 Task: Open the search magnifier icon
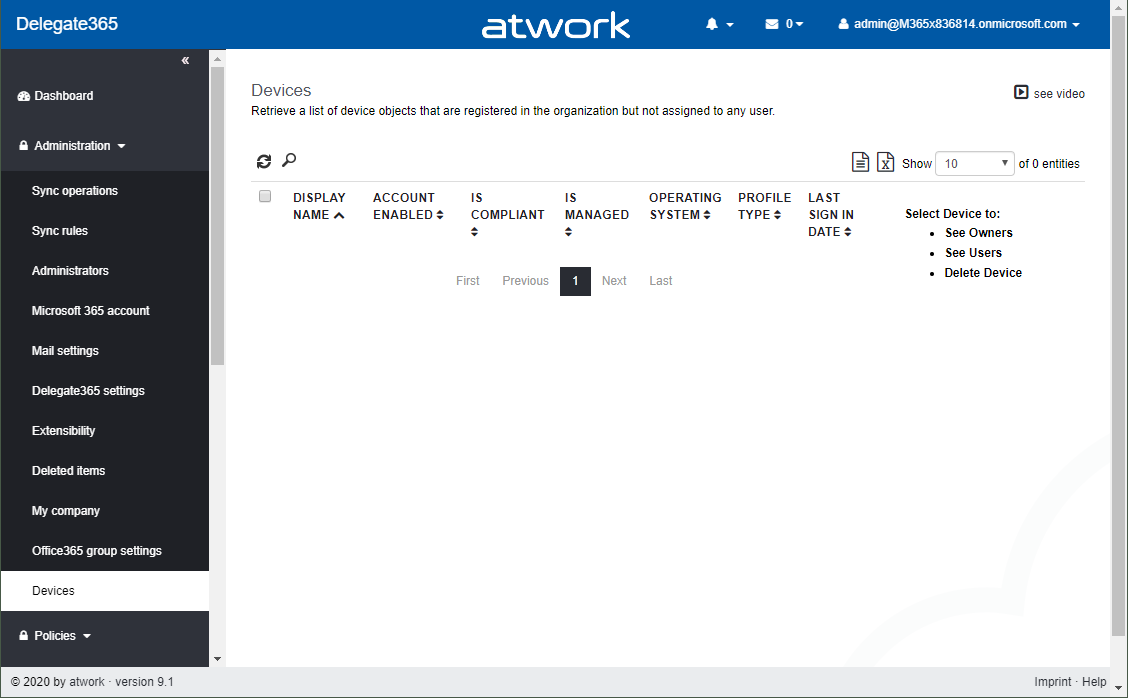tap(289, 160)
